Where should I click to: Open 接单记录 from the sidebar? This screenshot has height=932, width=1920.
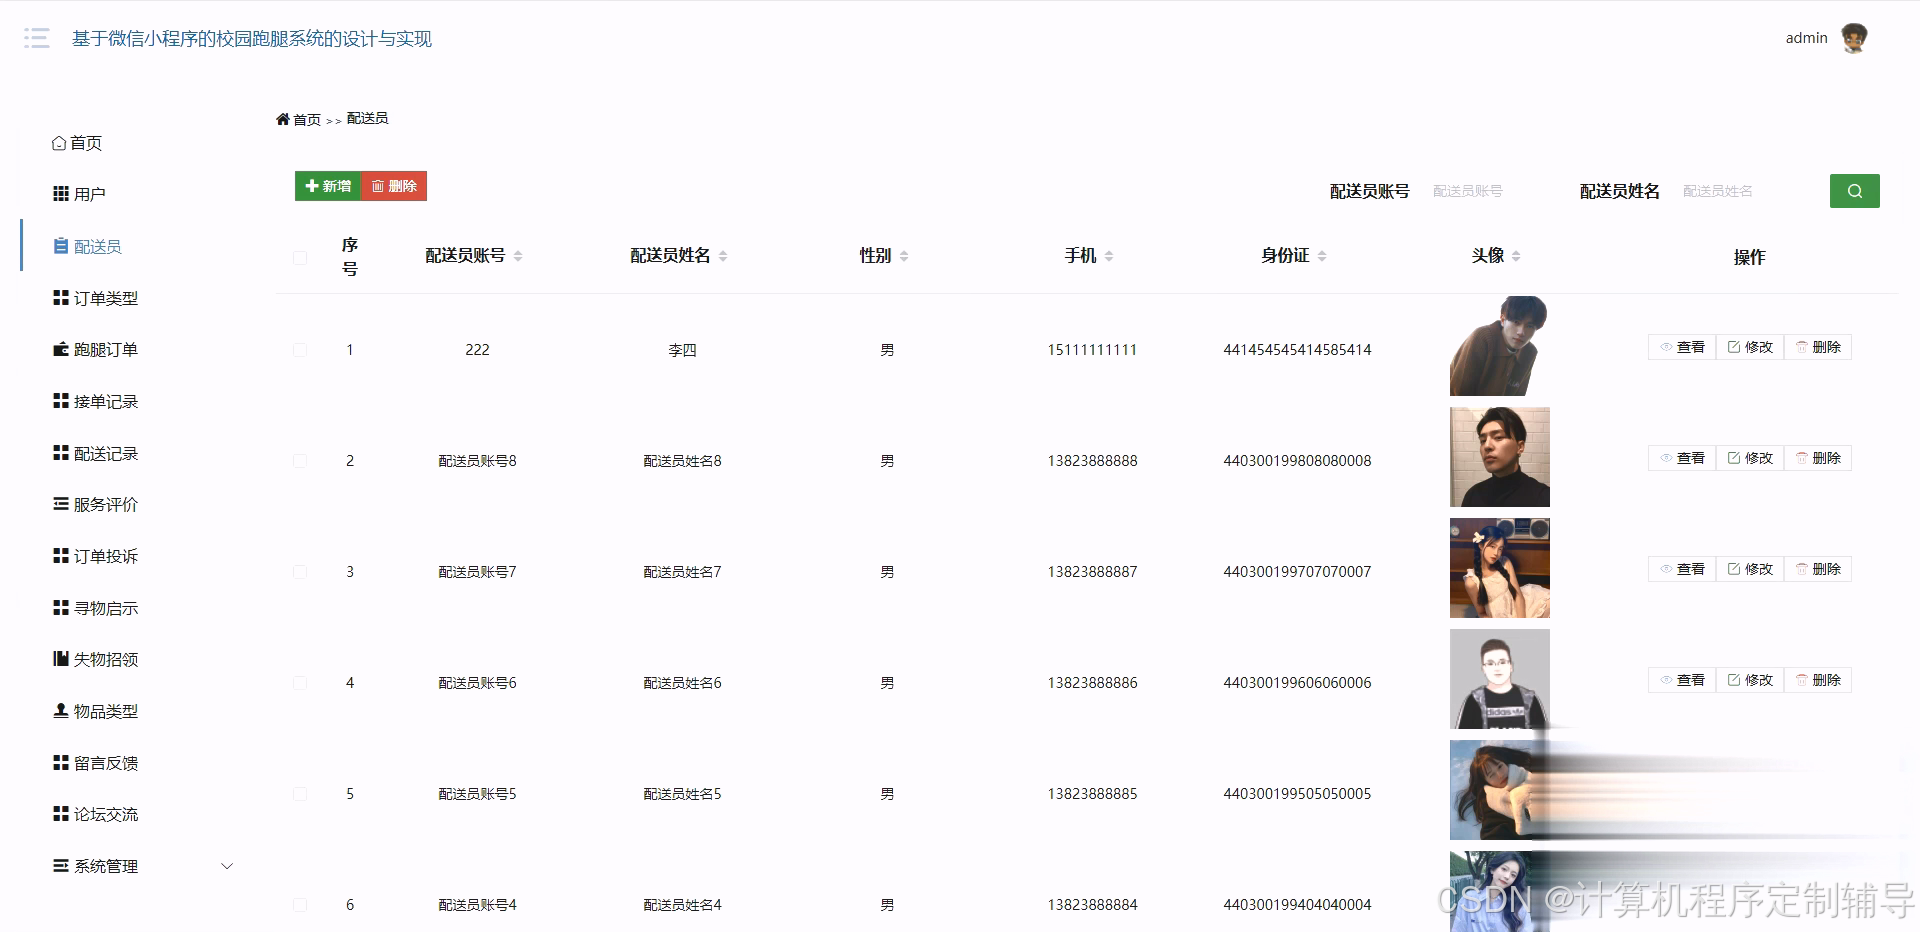103,401
